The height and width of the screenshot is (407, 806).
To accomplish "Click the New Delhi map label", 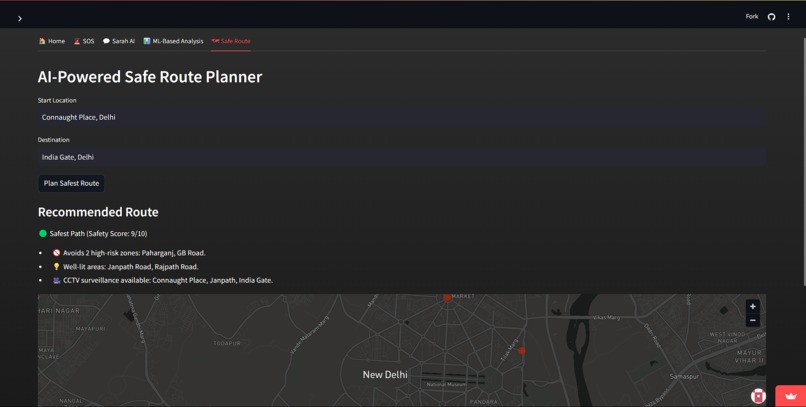I will pos(385,375).
